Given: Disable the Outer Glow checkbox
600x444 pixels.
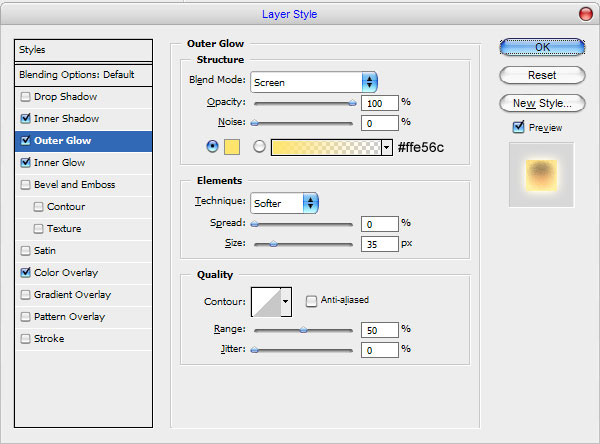Looking at the screenshot, I should tap(25, 140).
